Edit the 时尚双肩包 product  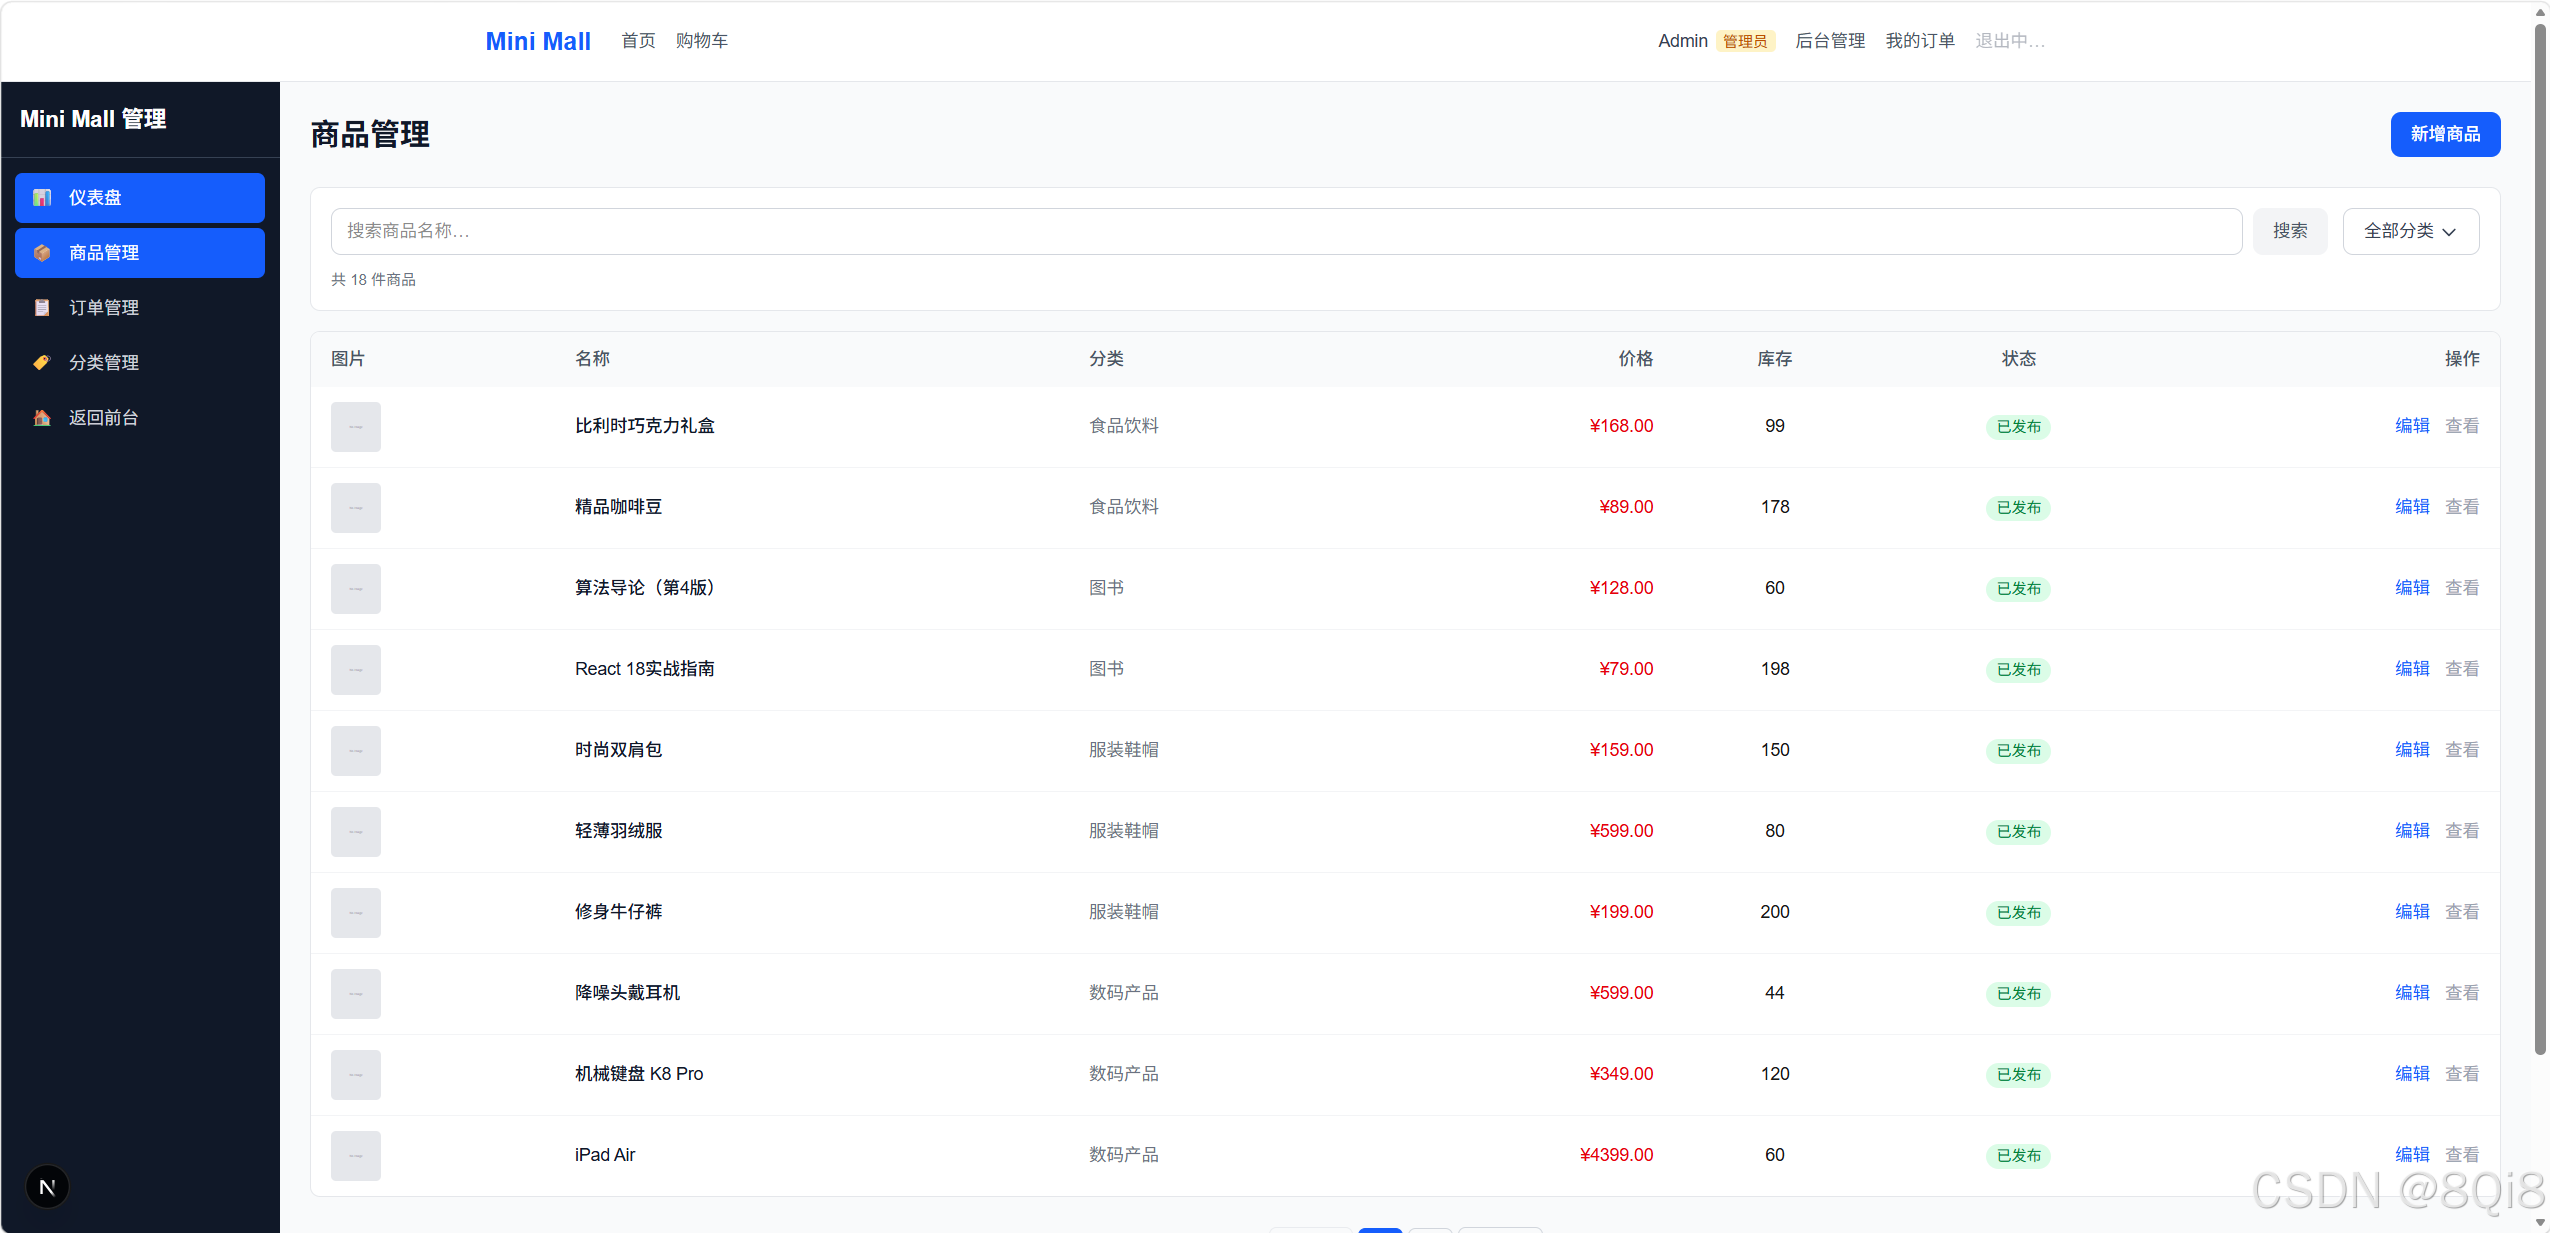2412,750
